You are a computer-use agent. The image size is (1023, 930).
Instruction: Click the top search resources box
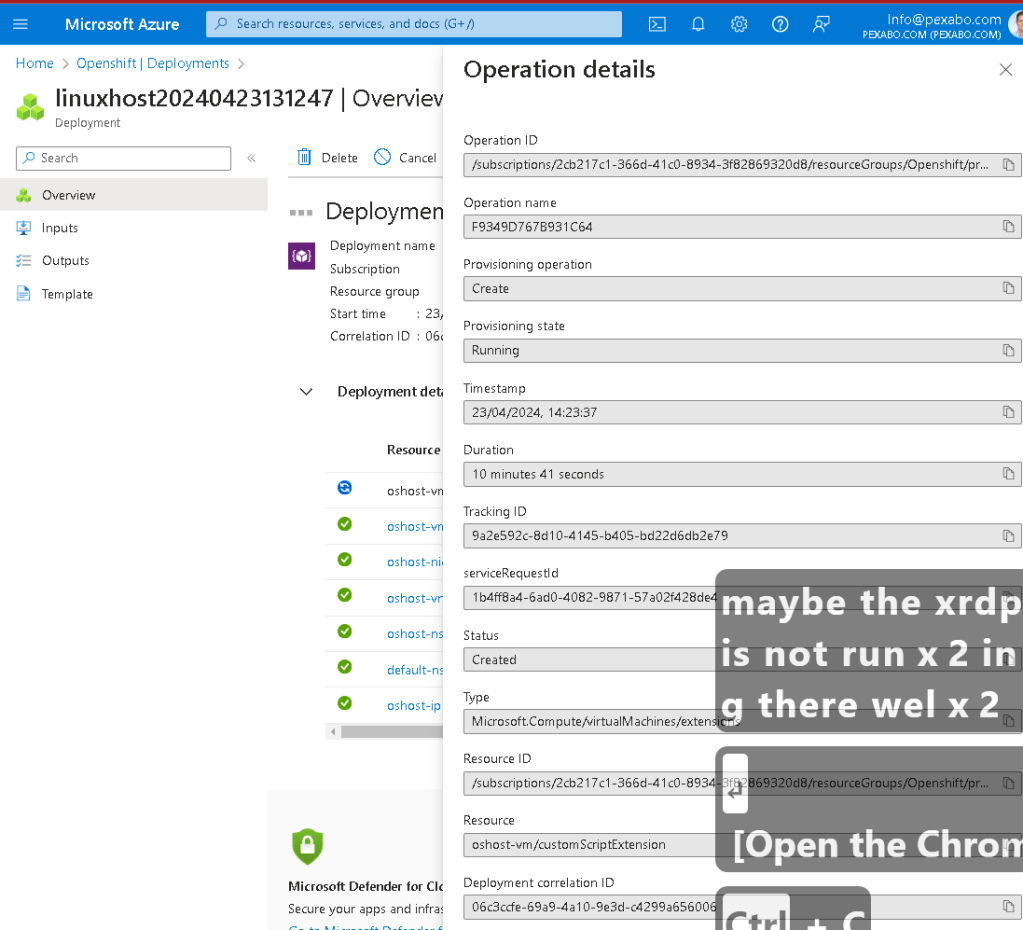[414, 24]
